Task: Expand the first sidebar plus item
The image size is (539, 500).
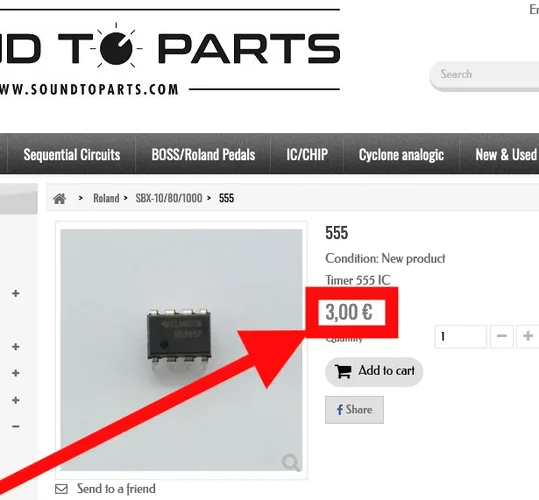Action: pos(15,293)
